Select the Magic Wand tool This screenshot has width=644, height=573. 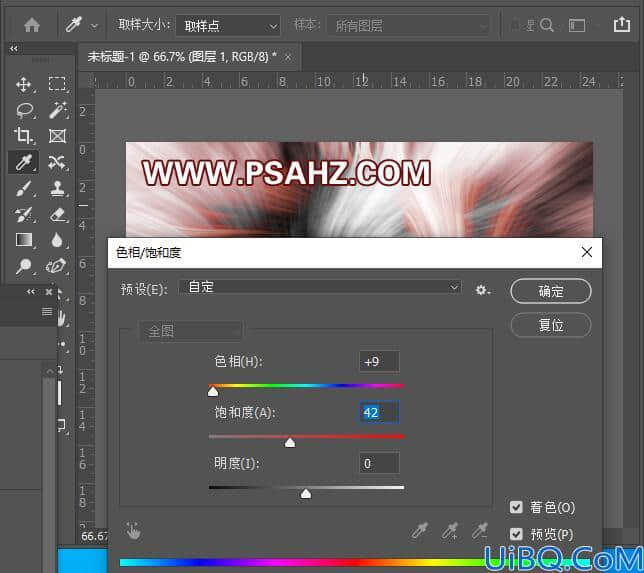point(58,110)
